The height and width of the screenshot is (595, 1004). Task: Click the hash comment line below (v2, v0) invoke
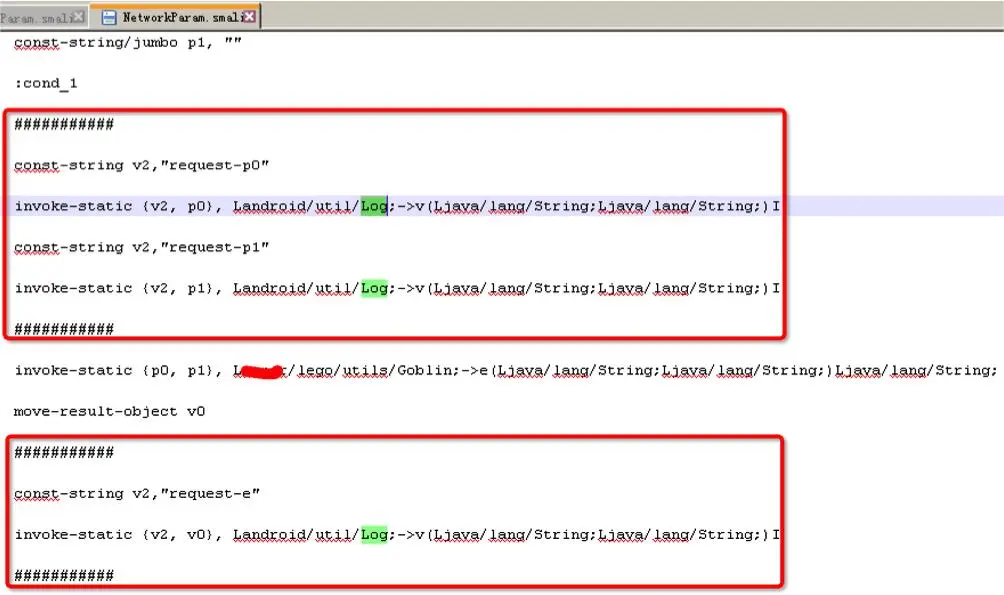(64, 575)
